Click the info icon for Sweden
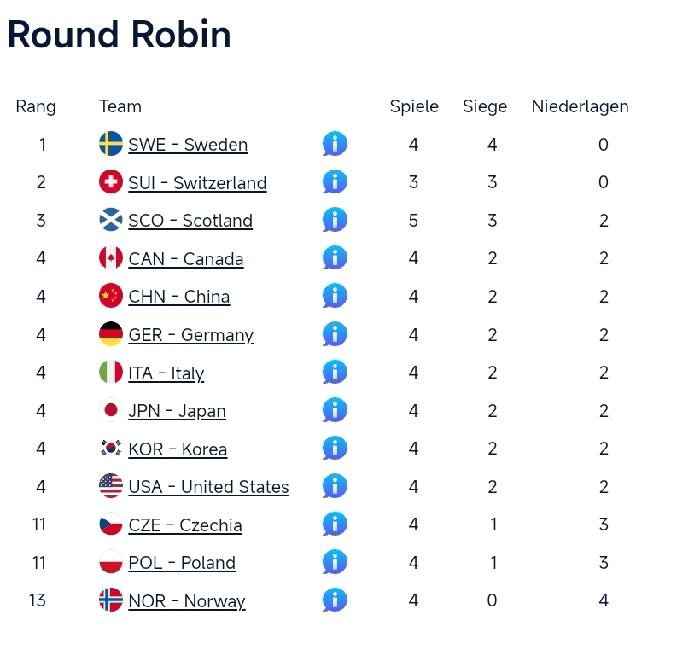The height and width of the screenshot is (650, 693). coord(335,144)
